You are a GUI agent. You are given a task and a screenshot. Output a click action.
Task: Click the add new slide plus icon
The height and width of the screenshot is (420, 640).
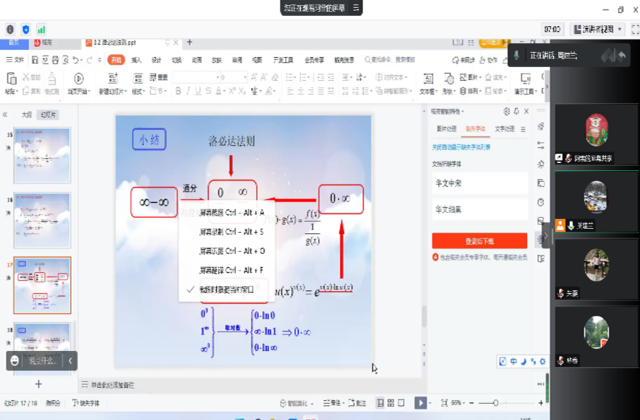[x=39, y=383]
